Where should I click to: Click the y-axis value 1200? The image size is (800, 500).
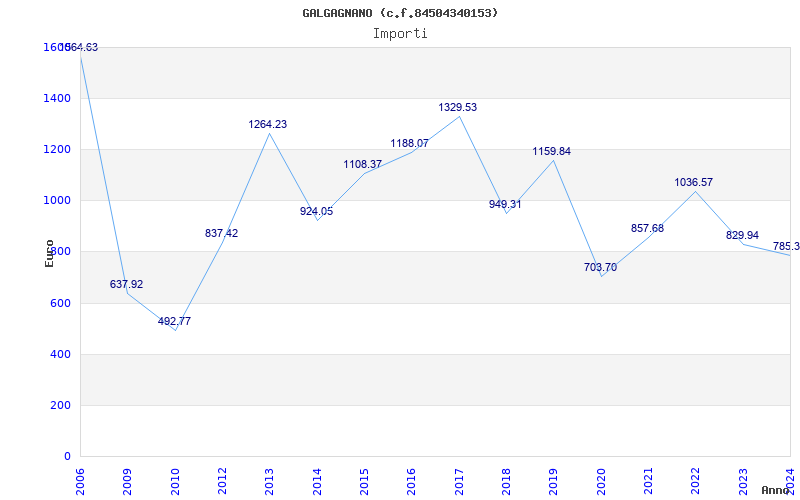pos(55,149)
